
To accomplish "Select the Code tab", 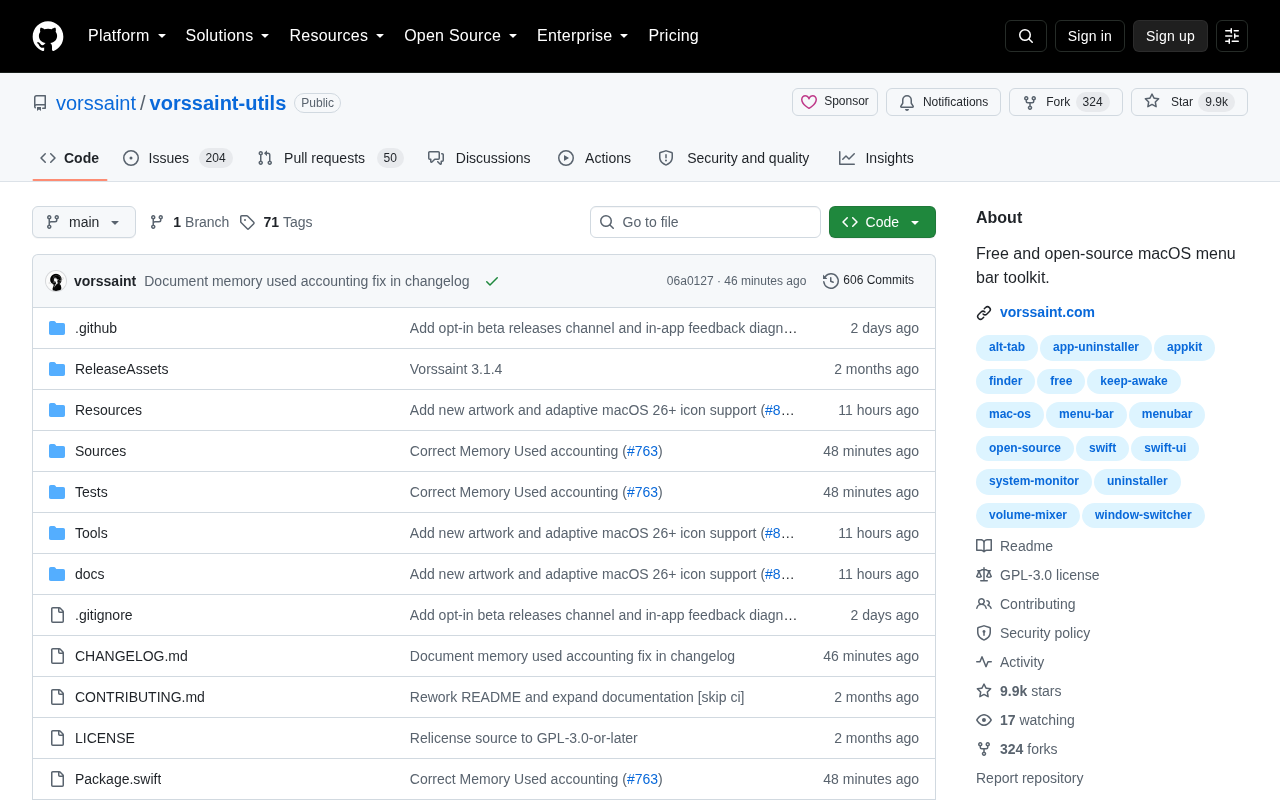I will point(70,158).
